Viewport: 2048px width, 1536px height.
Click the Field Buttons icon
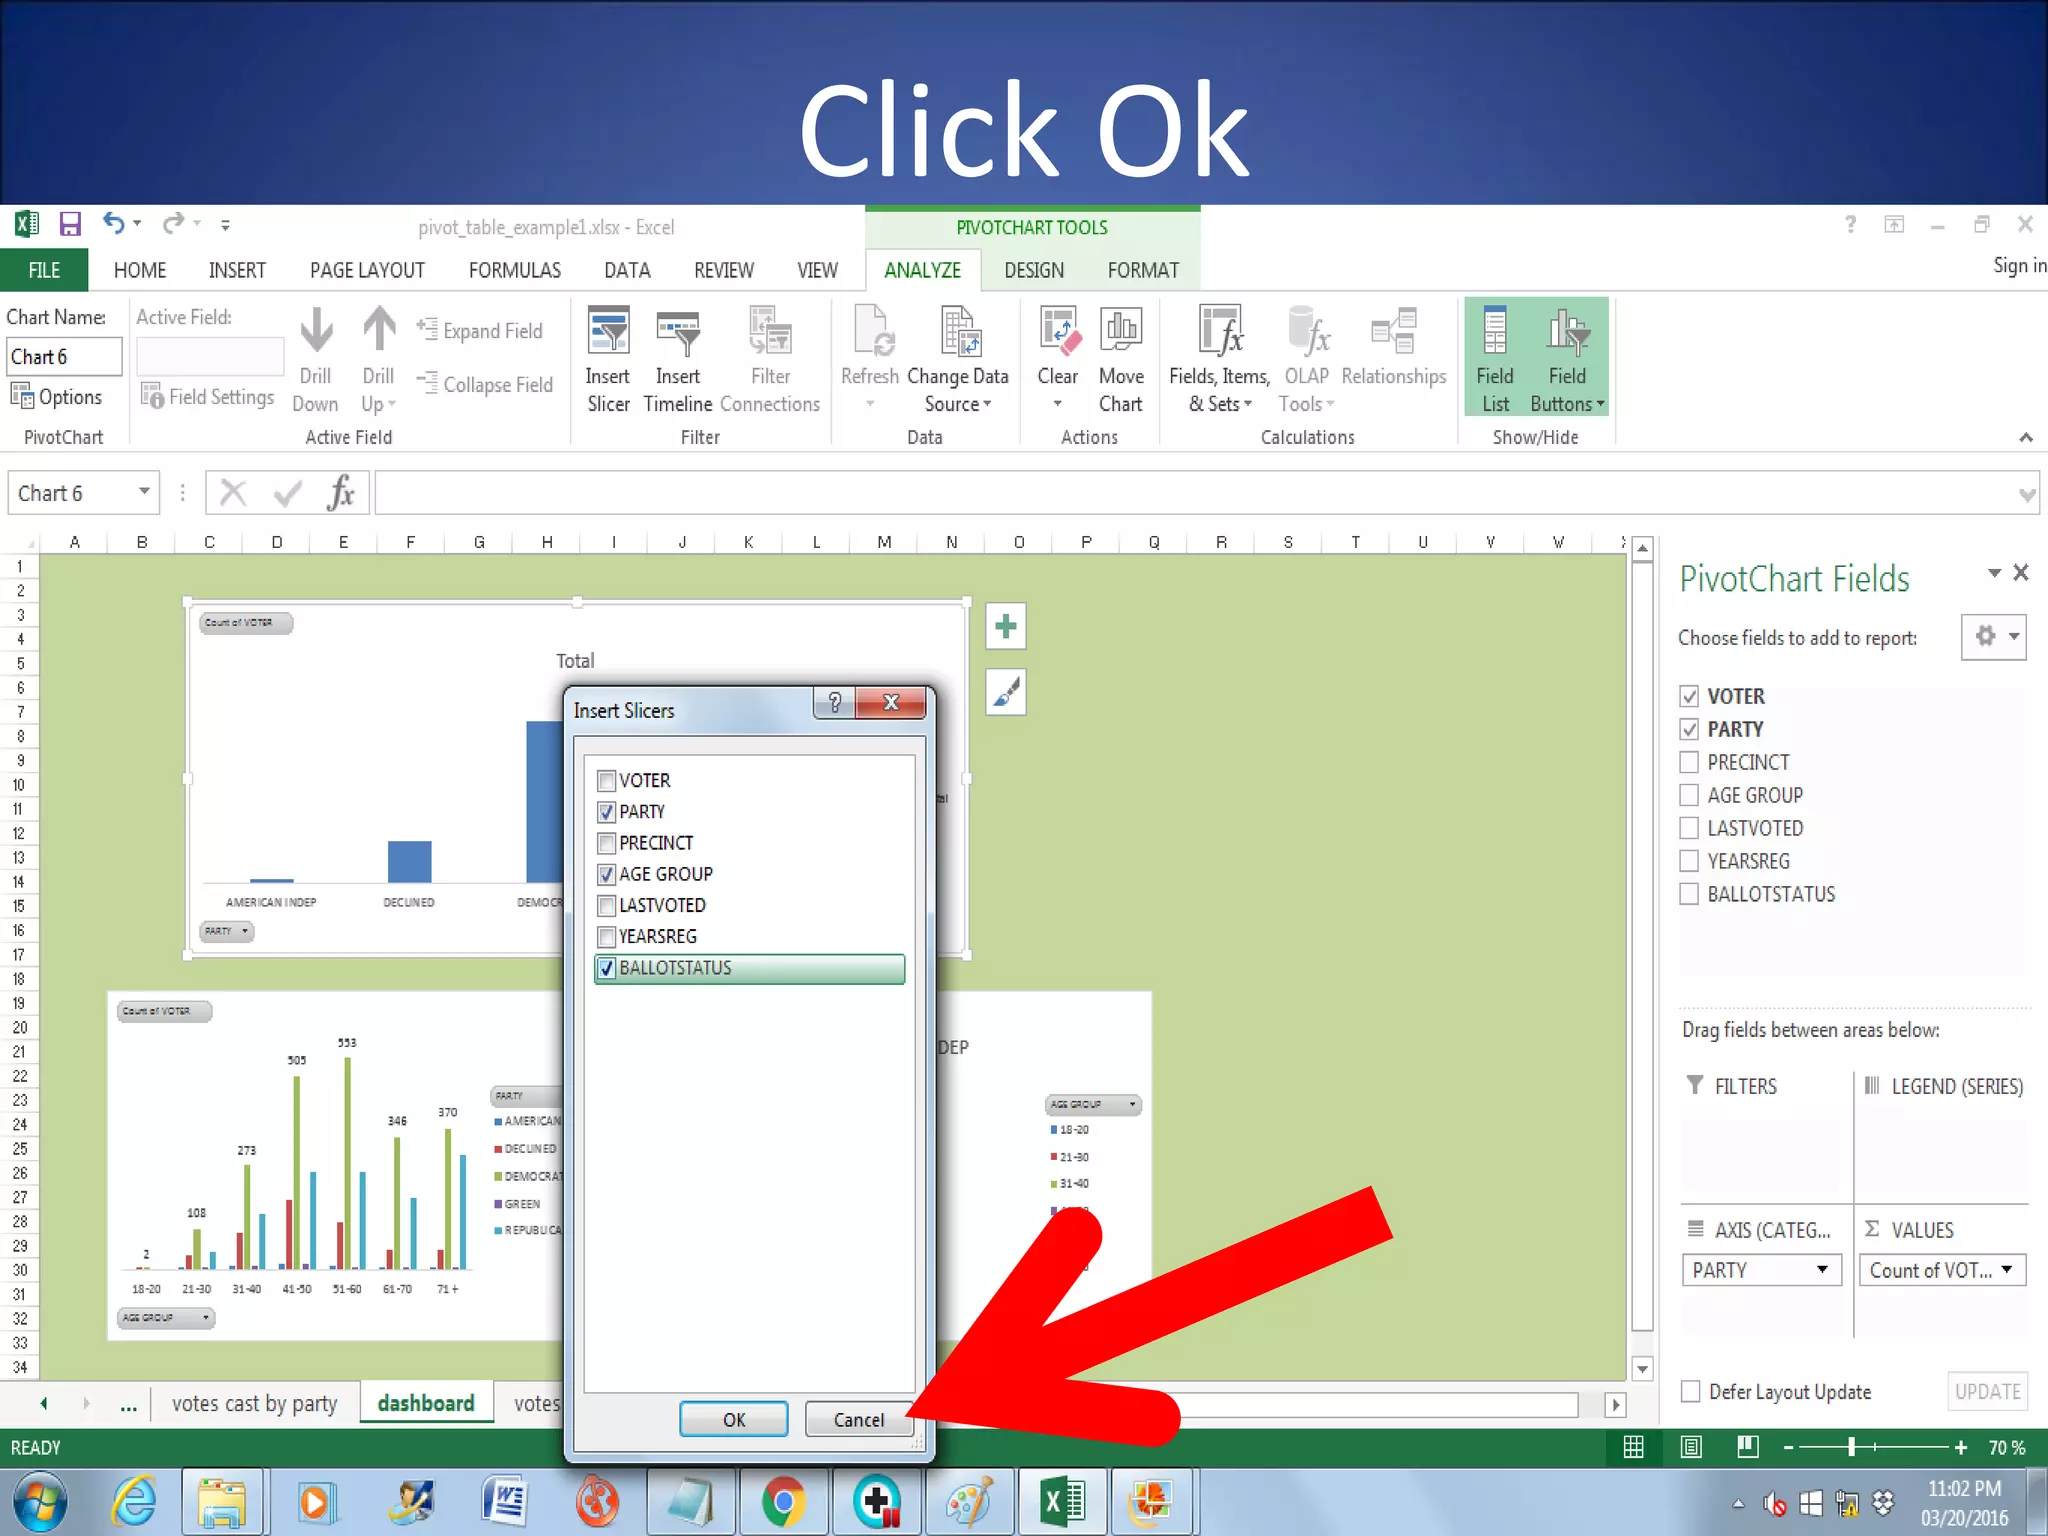tap(1567, 332)
